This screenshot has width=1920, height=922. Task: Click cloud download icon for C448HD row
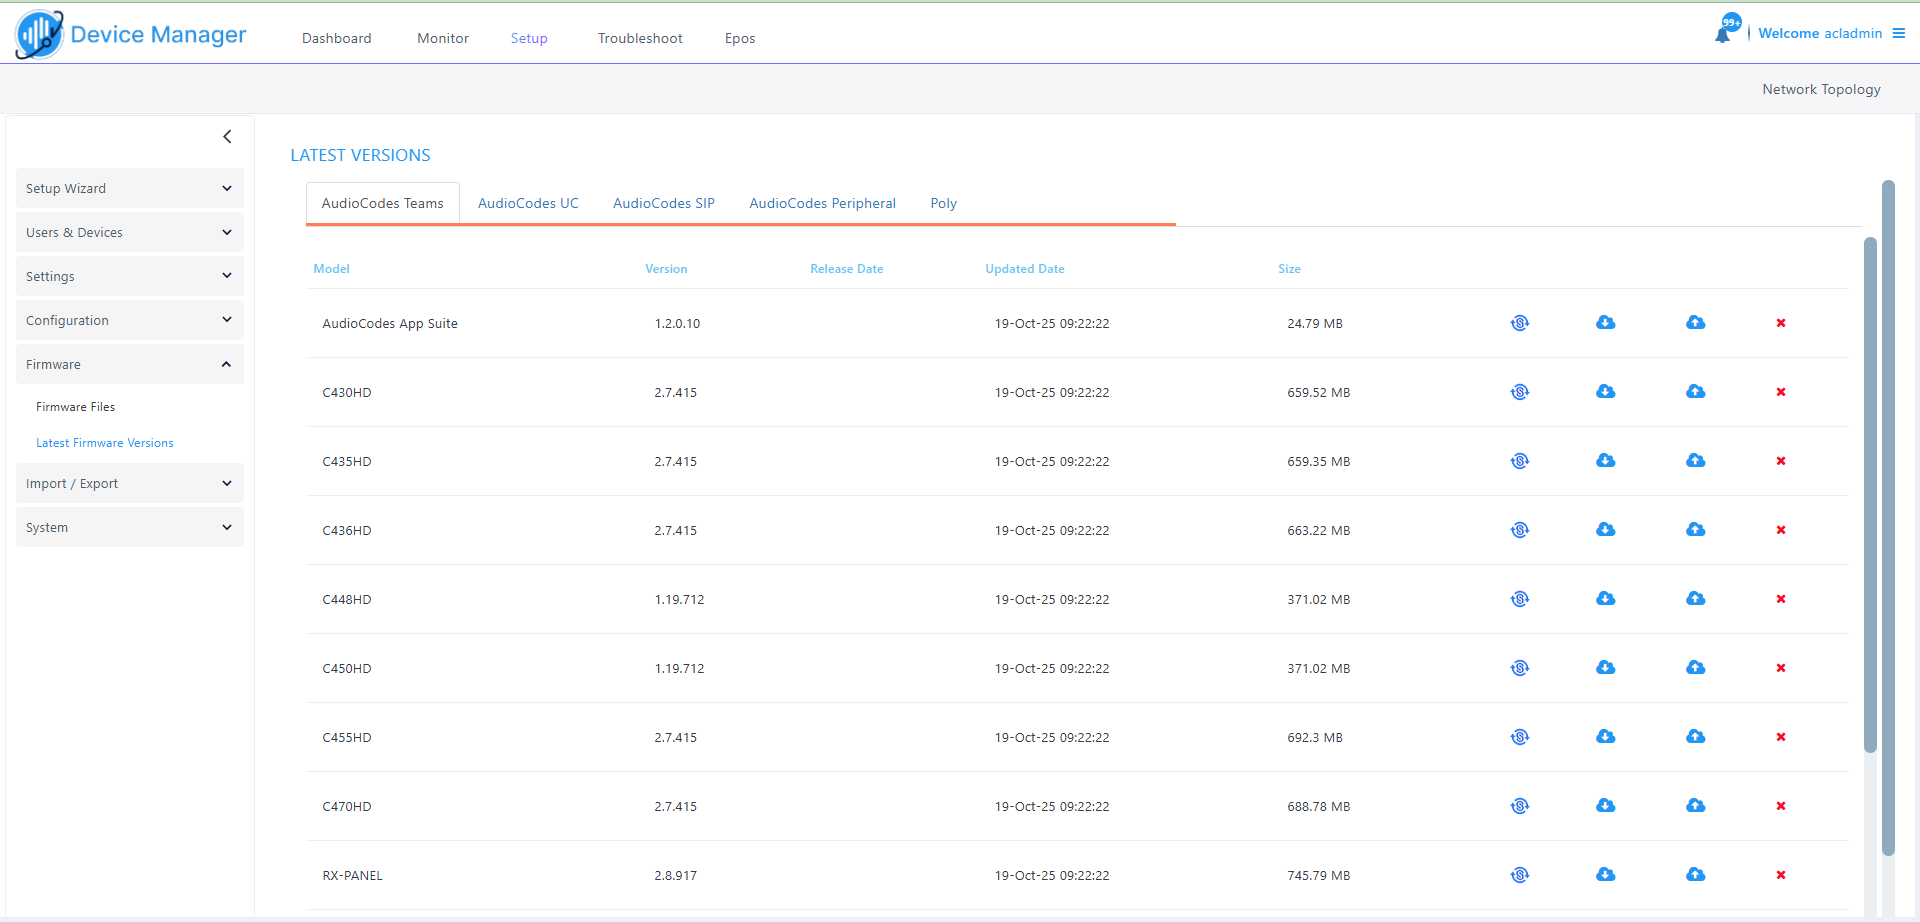(1605, 599)
